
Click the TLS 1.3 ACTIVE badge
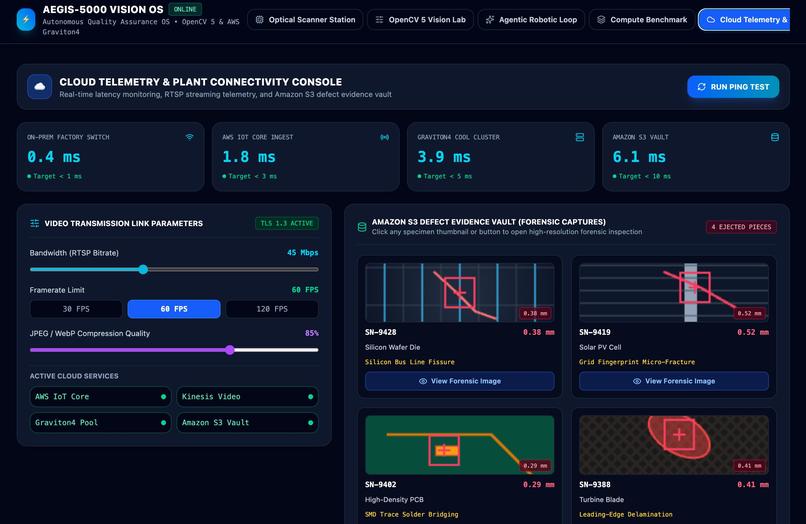tap(287, 223)
